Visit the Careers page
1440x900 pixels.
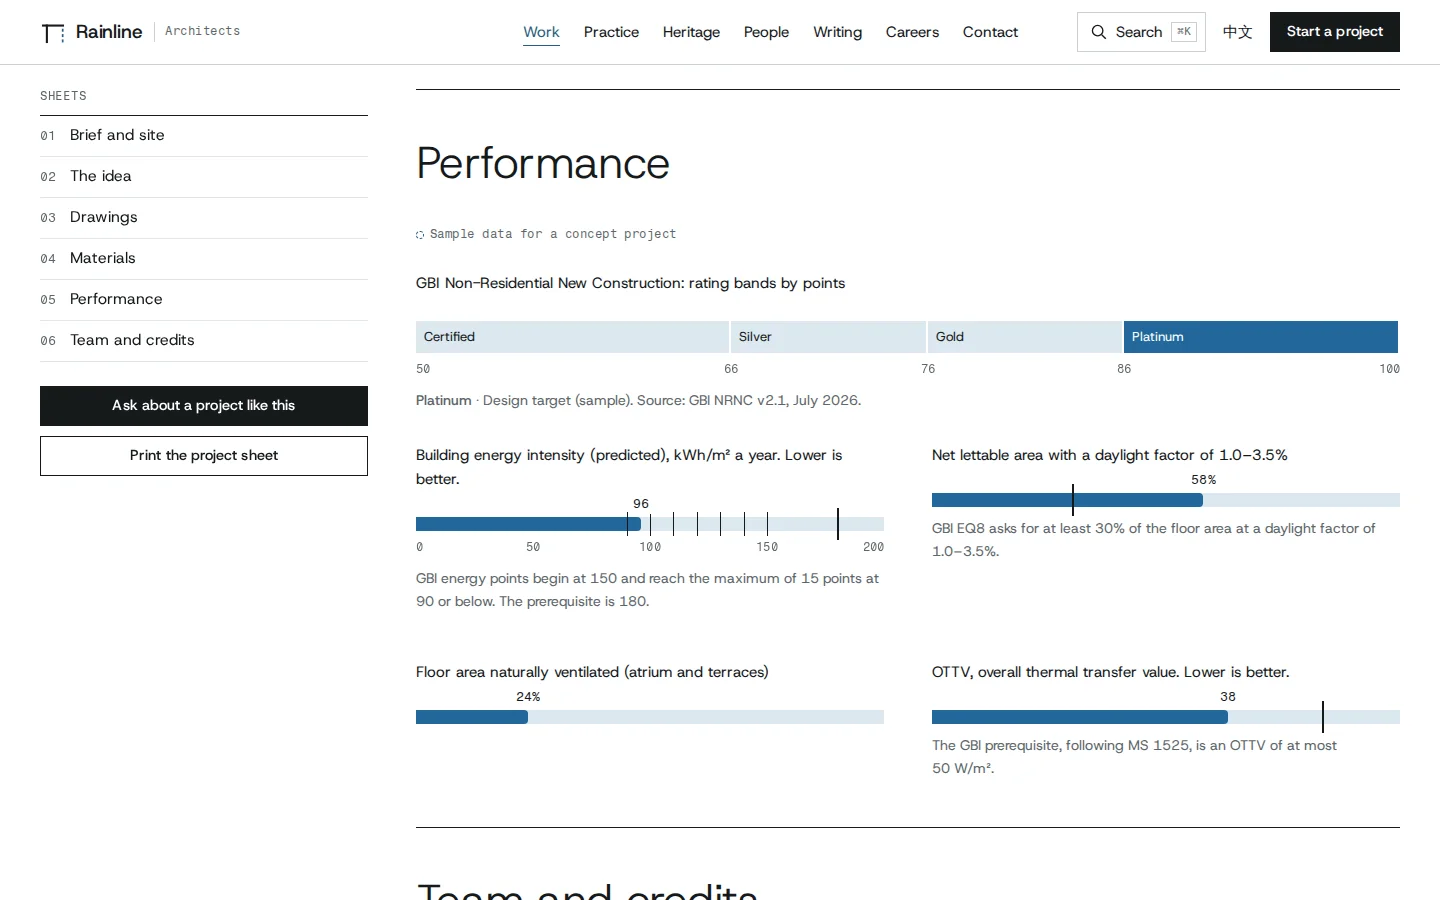[x=912, y=32]
